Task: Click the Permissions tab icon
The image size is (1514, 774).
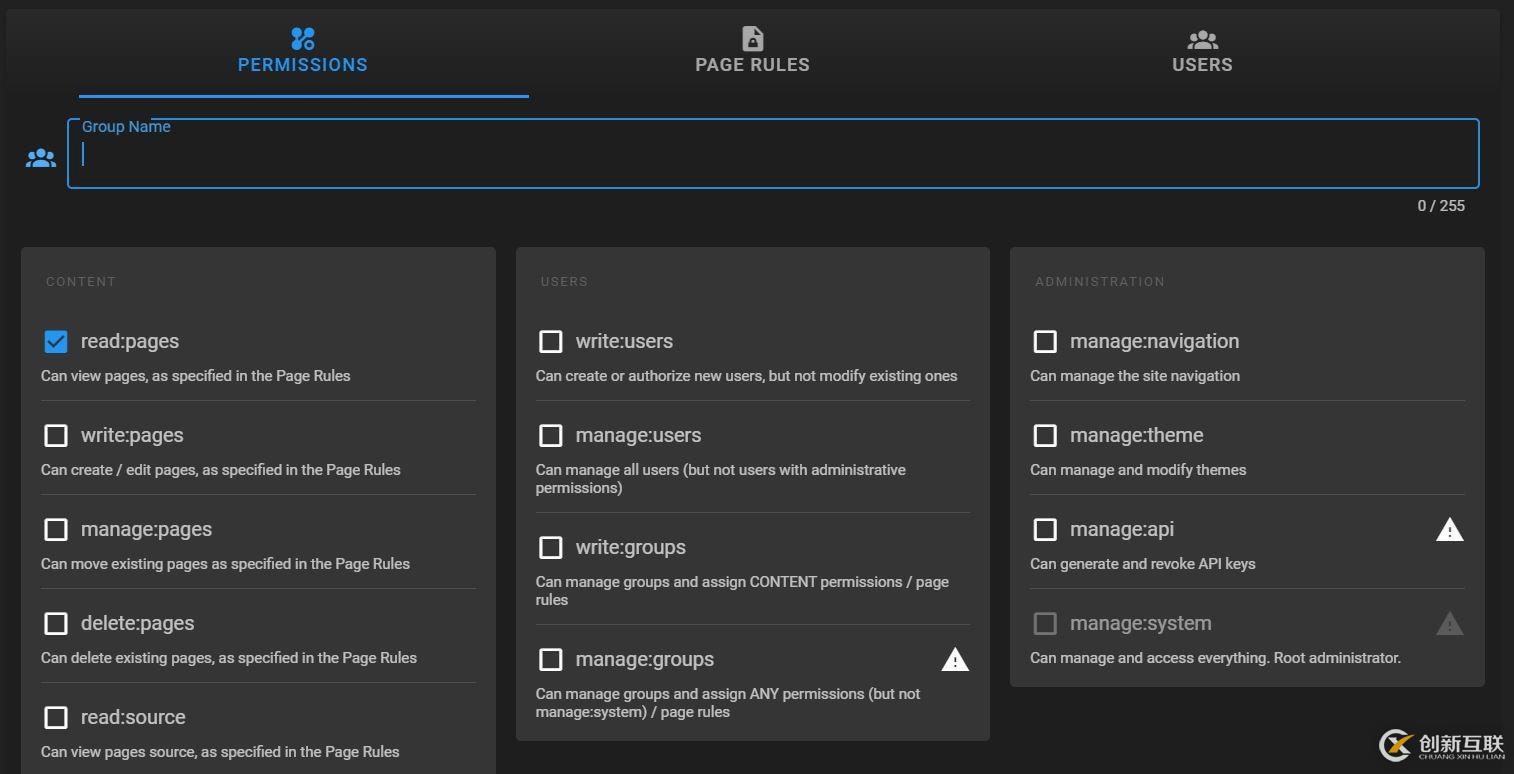Action: pyautogui.click(x=303, y=39)
